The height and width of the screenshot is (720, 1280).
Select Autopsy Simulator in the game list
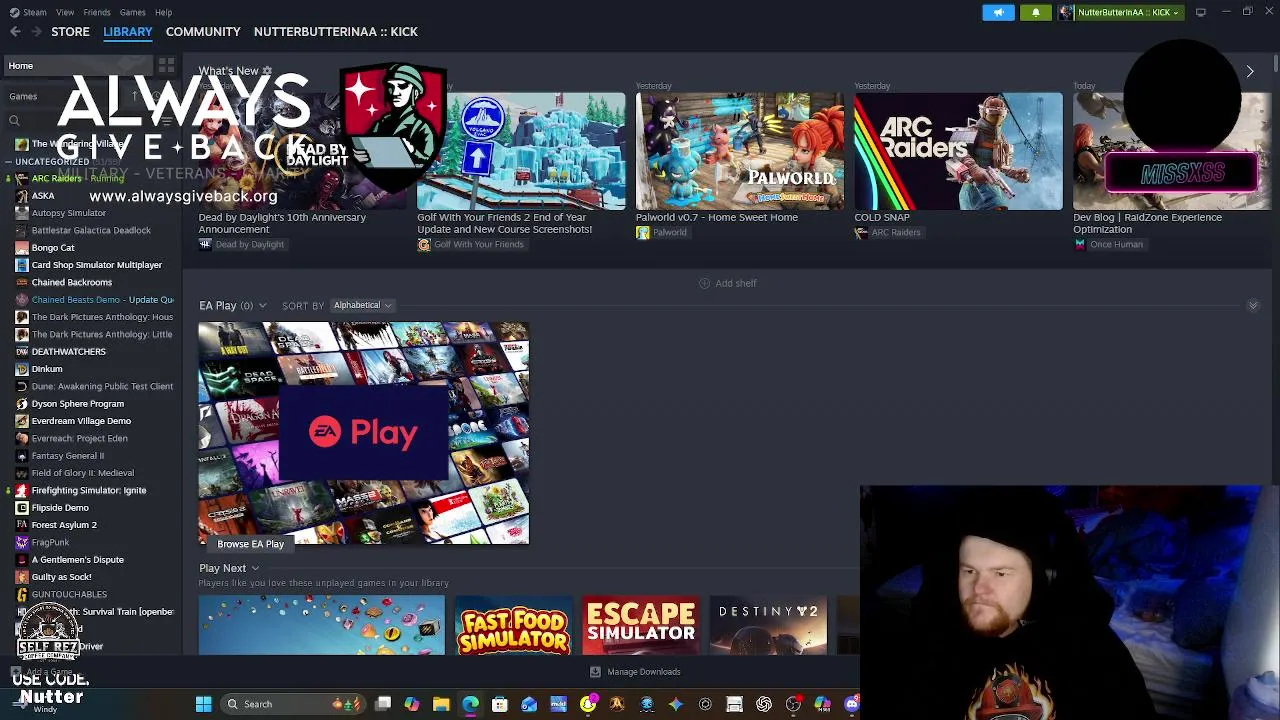(x=69, y=213)
